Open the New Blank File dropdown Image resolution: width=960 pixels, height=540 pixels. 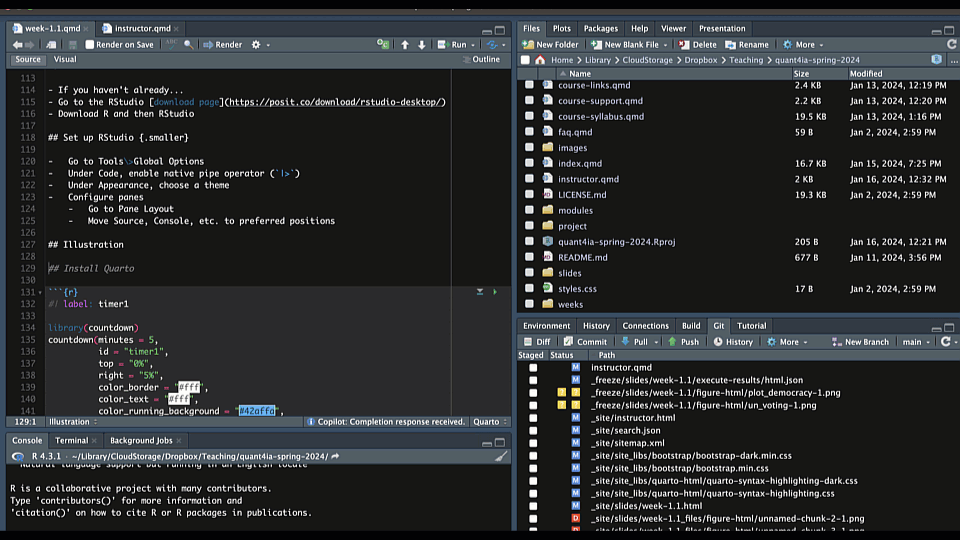666,45
